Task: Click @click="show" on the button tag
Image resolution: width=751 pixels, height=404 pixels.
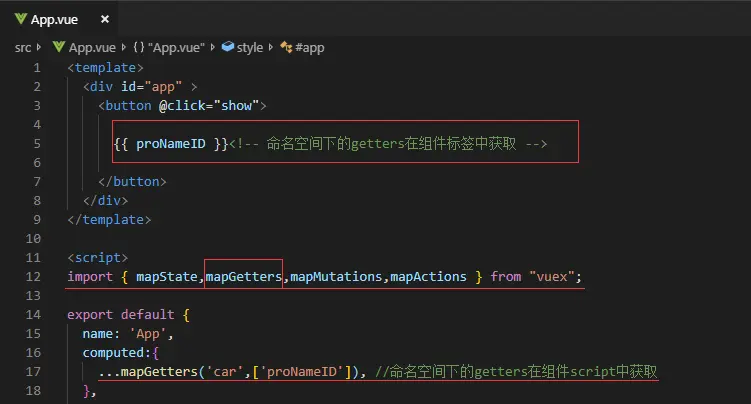Action: coord(209,106)
